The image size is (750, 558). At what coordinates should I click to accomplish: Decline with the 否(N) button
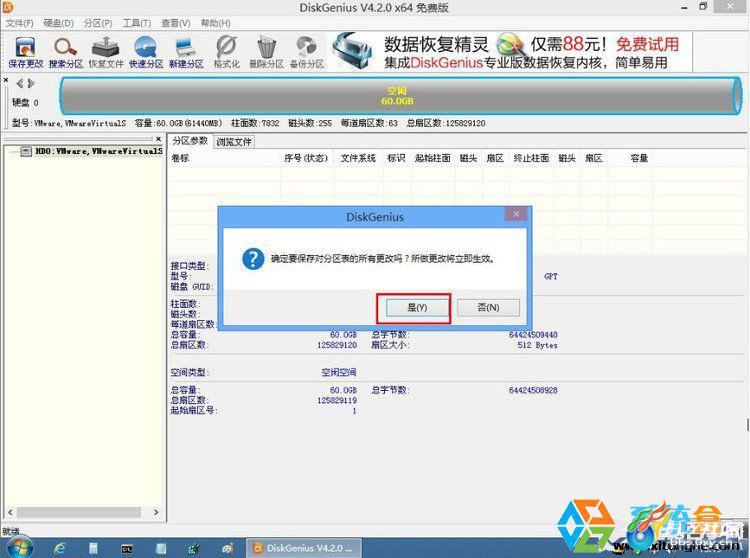488,307
